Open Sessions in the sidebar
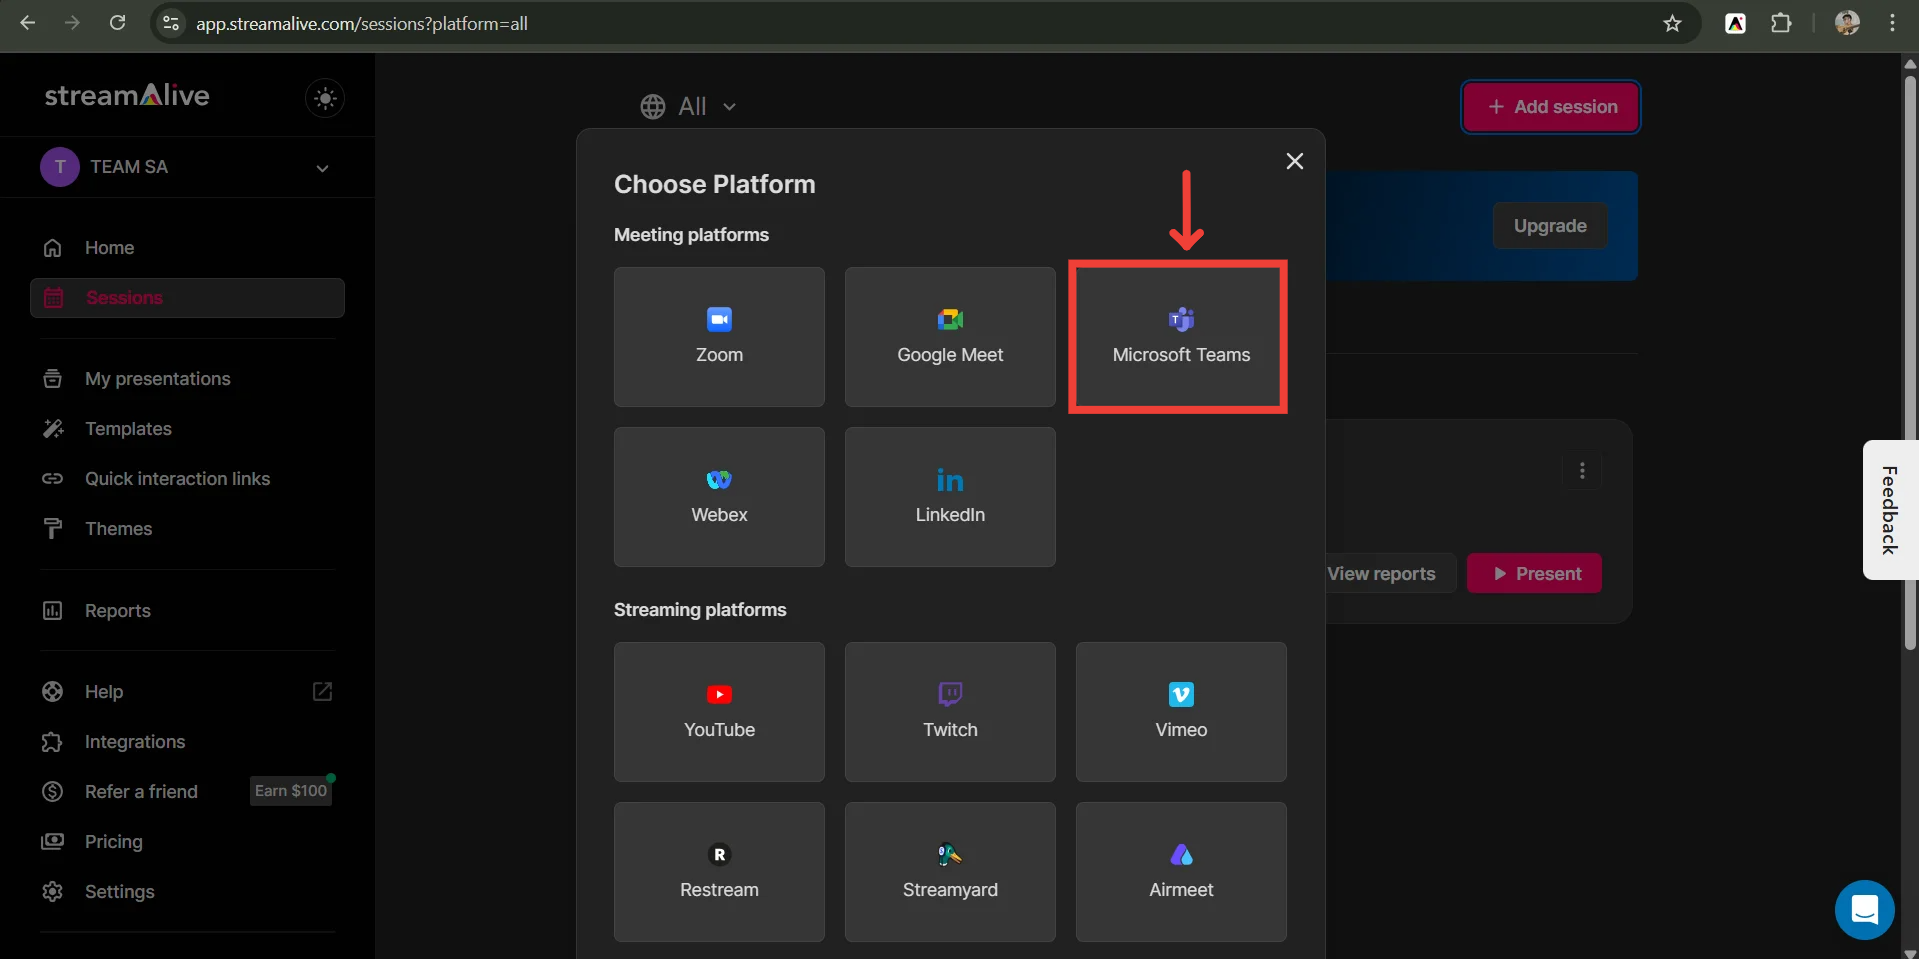The width and height of the screenshot is (1919, 959). (x=187, y=298)
